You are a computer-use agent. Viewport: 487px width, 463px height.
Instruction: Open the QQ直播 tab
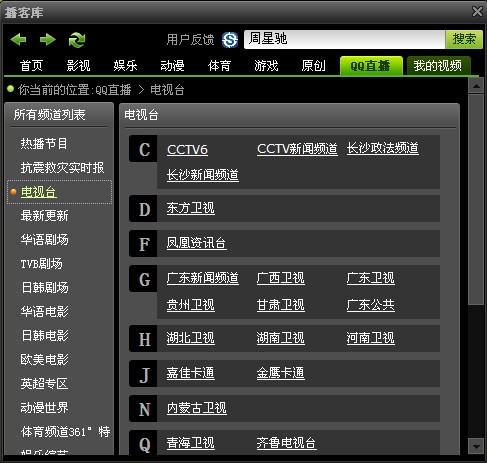click(x=371, y=66)
